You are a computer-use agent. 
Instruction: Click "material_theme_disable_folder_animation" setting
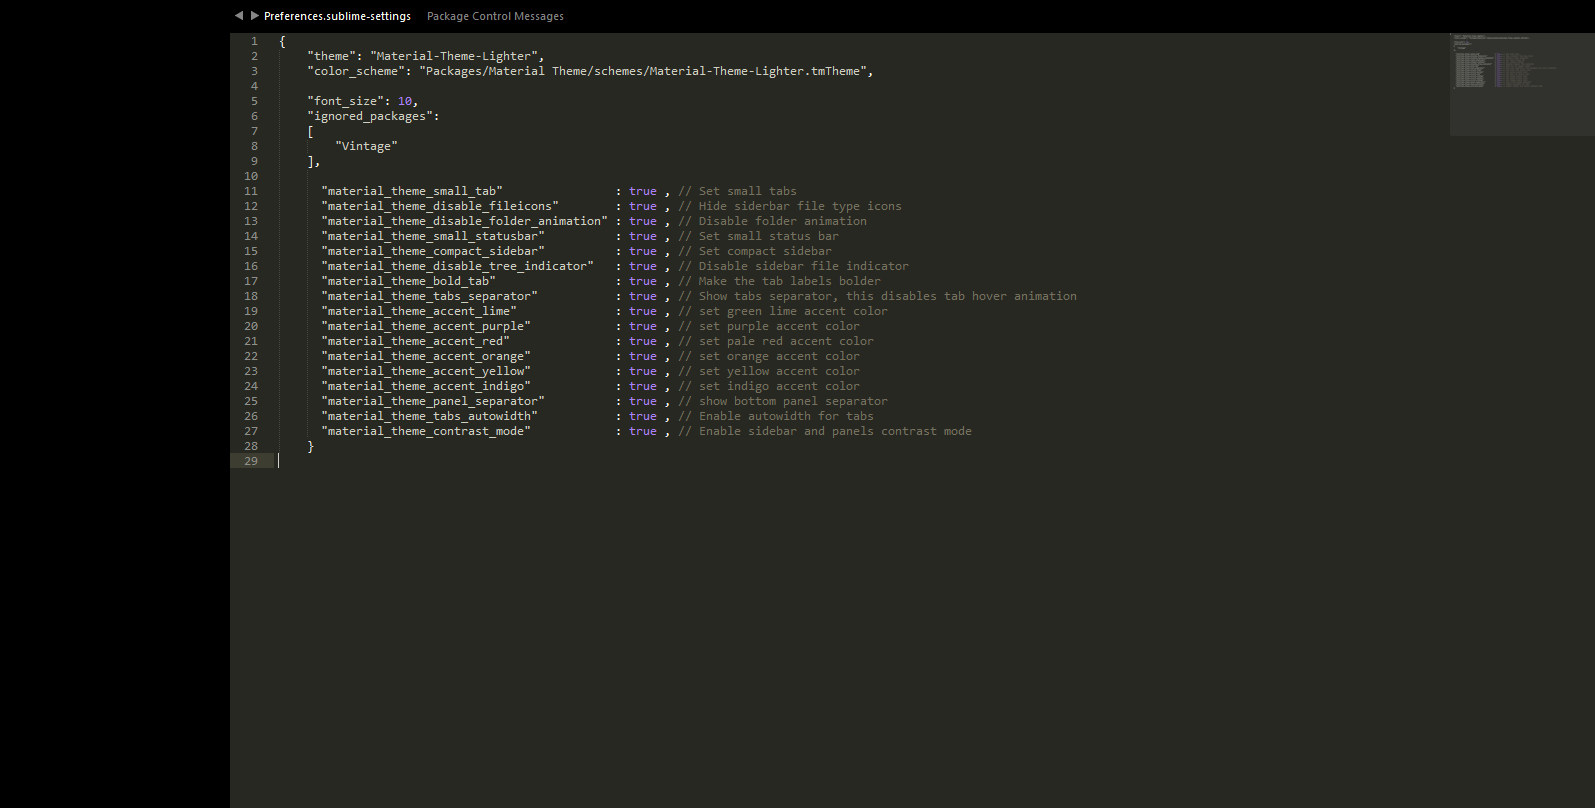coord(465,221)
